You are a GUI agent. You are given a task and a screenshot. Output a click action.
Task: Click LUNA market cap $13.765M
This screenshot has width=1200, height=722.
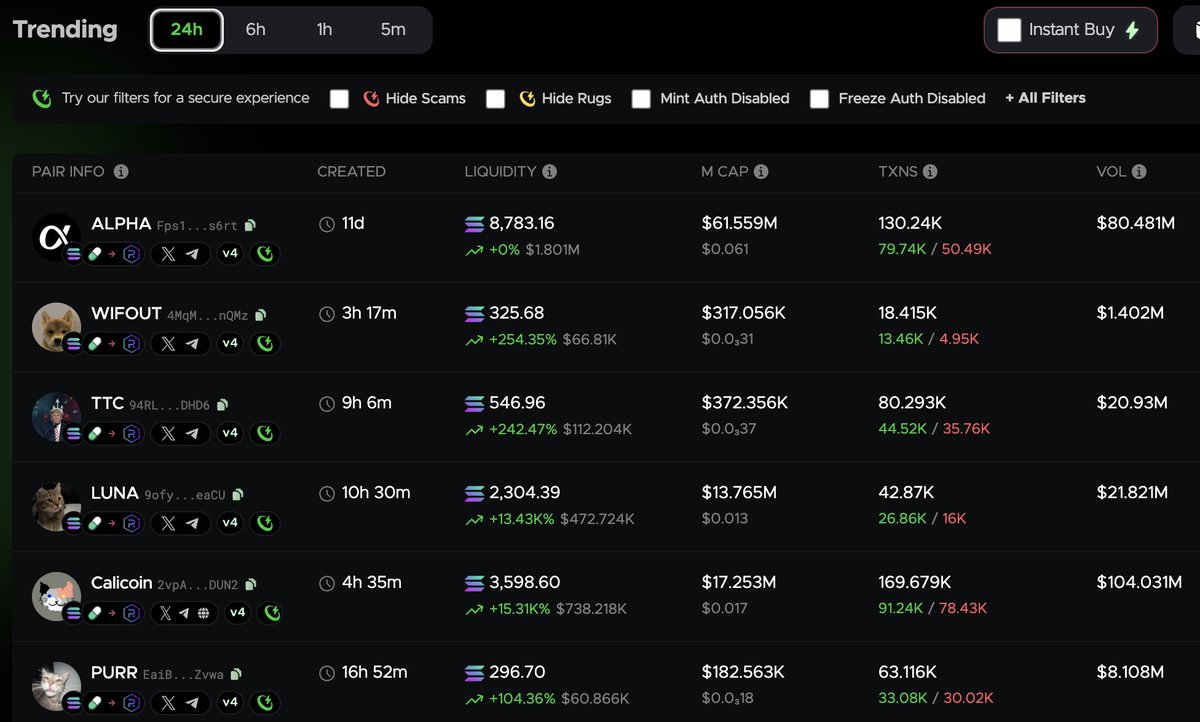[x=738, y=493]
